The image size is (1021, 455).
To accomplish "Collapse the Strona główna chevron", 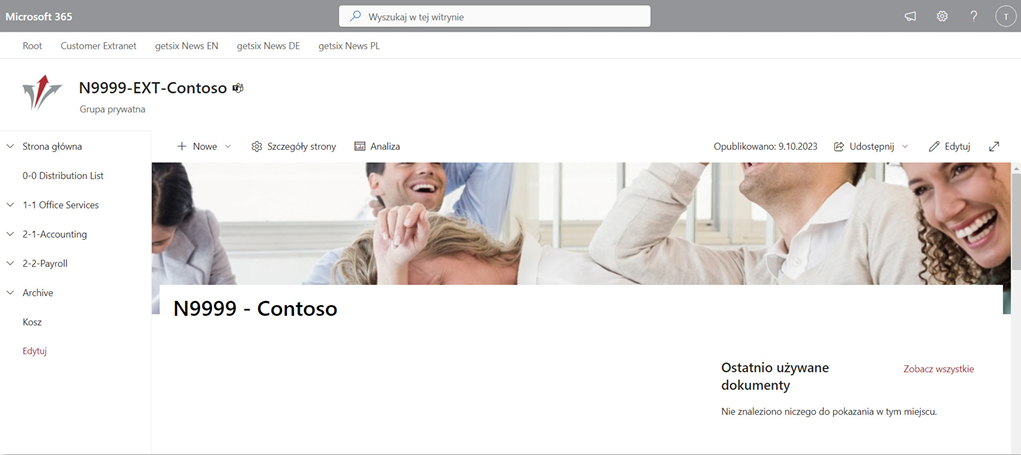I will point(10,146).
